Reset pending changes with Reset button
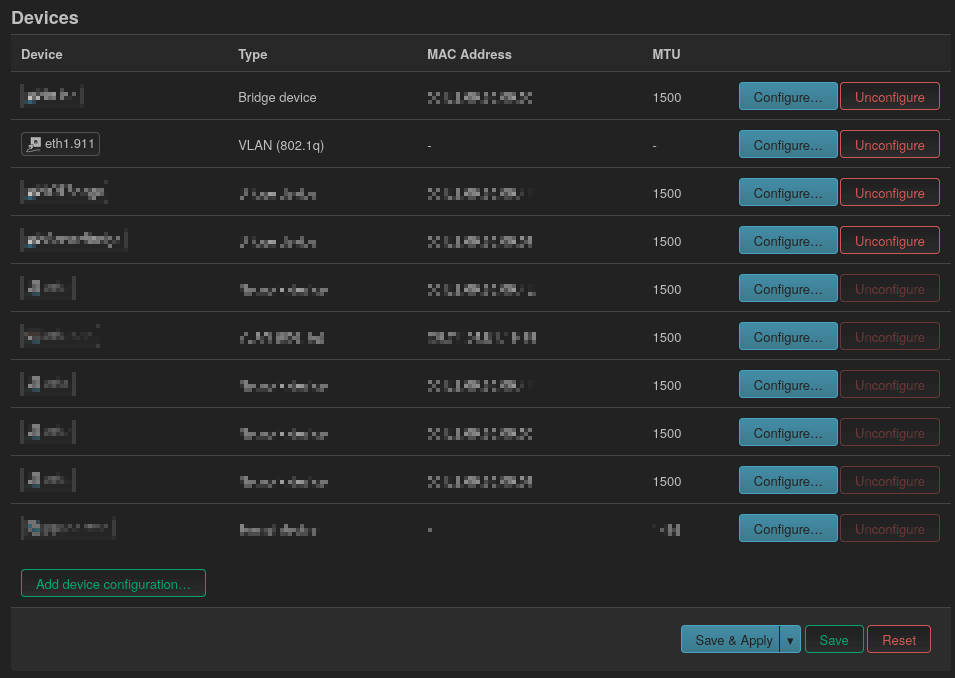This screenshot has height=678, width=955. (898, 640)
